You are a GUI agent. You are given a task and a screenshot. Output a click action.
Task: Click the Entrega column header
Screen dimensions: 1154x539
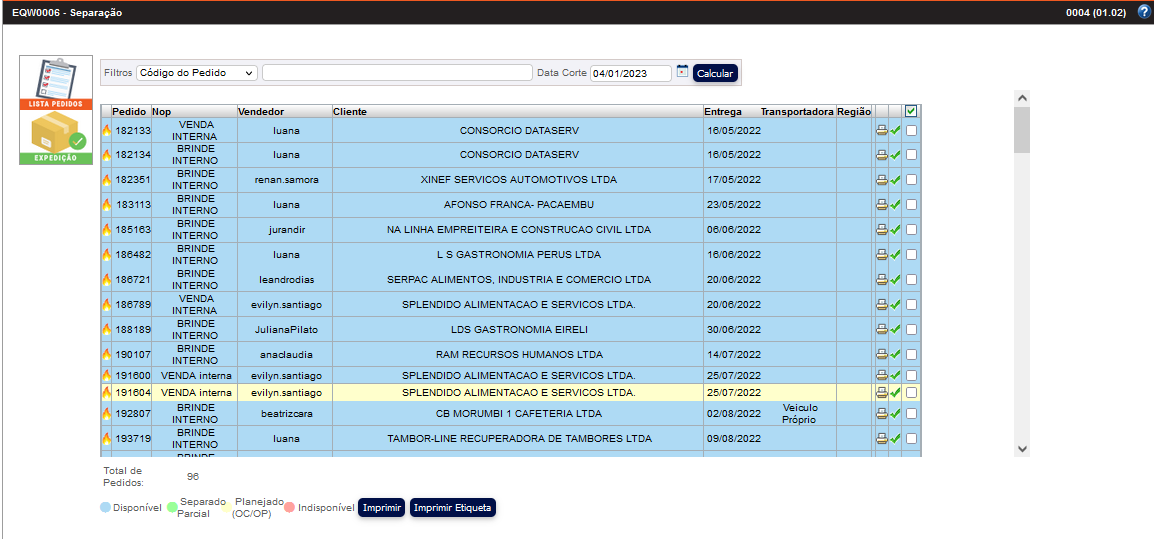click(x=723, y=111)
